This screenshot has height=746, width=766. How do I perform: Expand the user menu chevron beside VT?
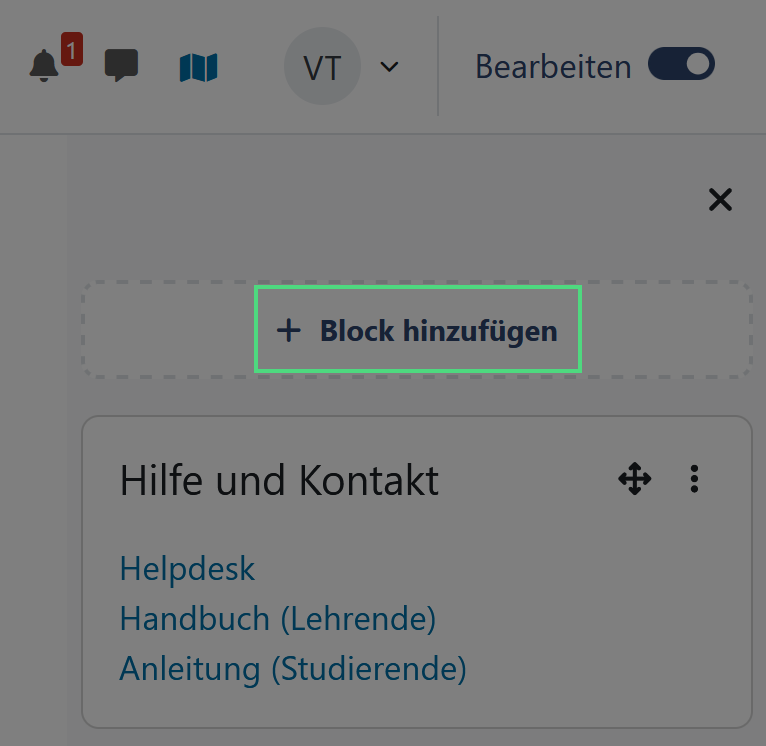click(x=390, y=67)
